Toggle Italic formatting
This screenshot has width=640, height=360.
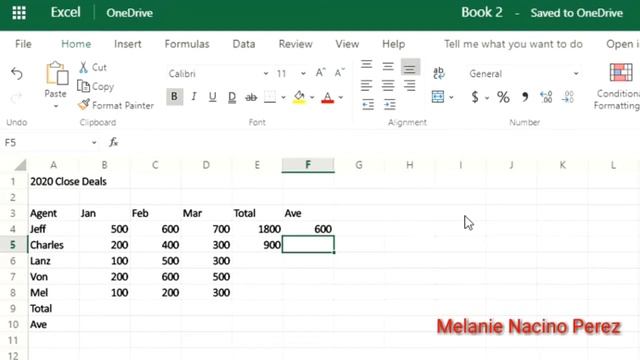(194, 97)
